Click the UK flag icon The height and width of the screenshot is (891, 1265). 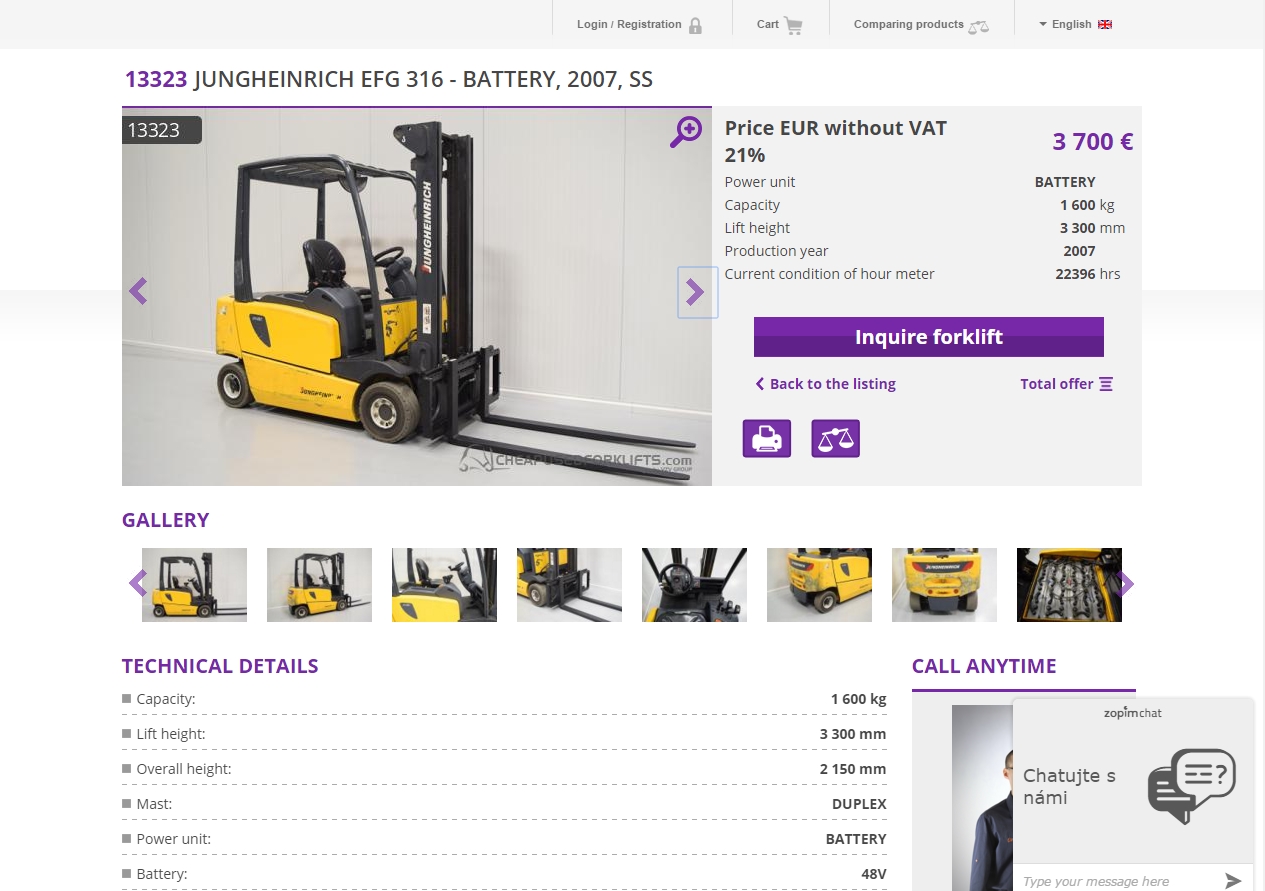click(1105, 24)
